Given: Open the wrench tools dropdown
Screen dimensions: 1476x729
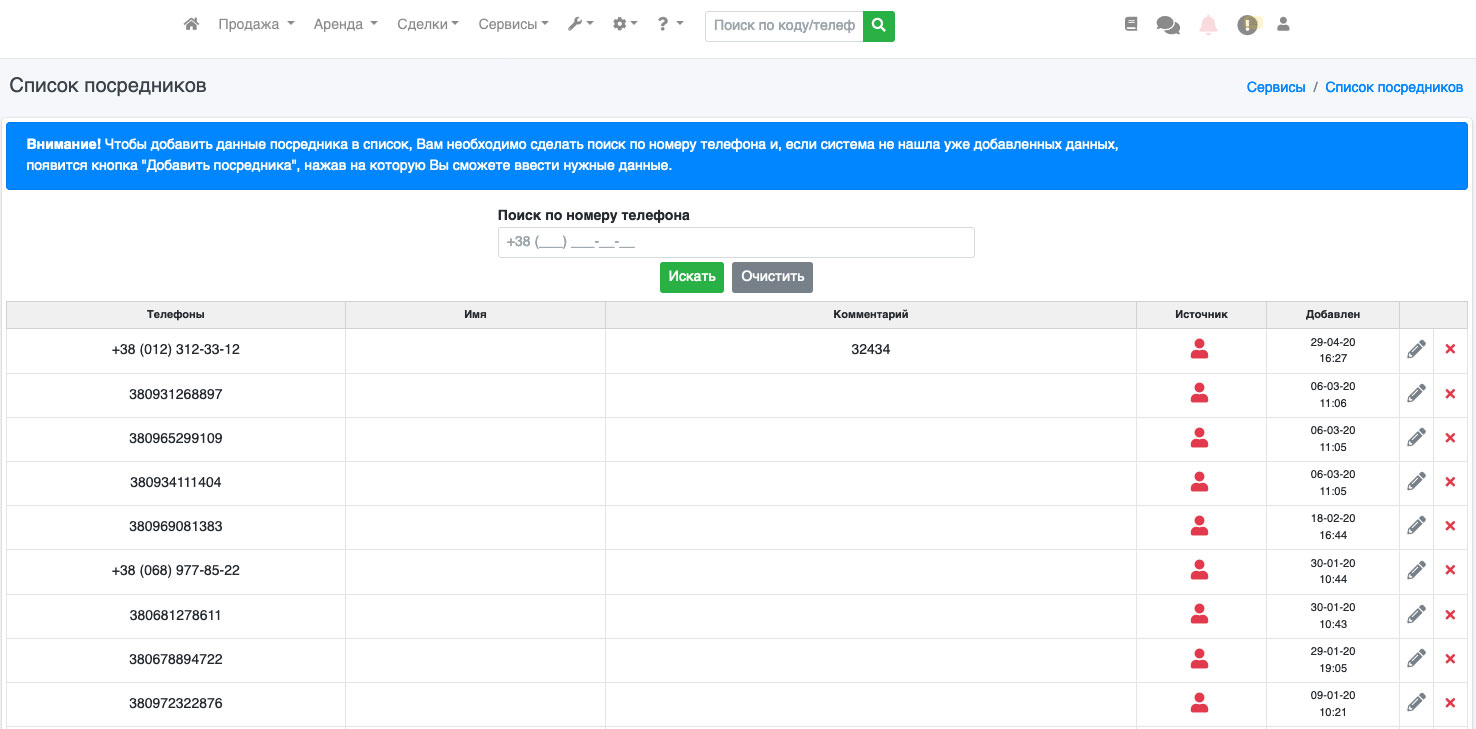Looking at the screenshot, I should click(580, 24).
